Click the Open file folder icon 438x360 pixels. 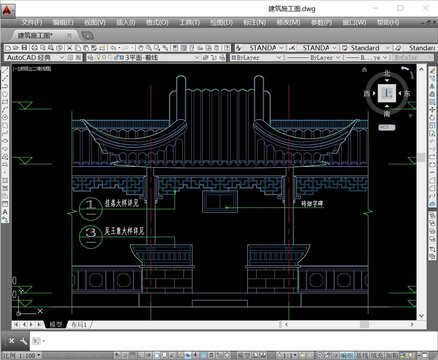(16, 48)
